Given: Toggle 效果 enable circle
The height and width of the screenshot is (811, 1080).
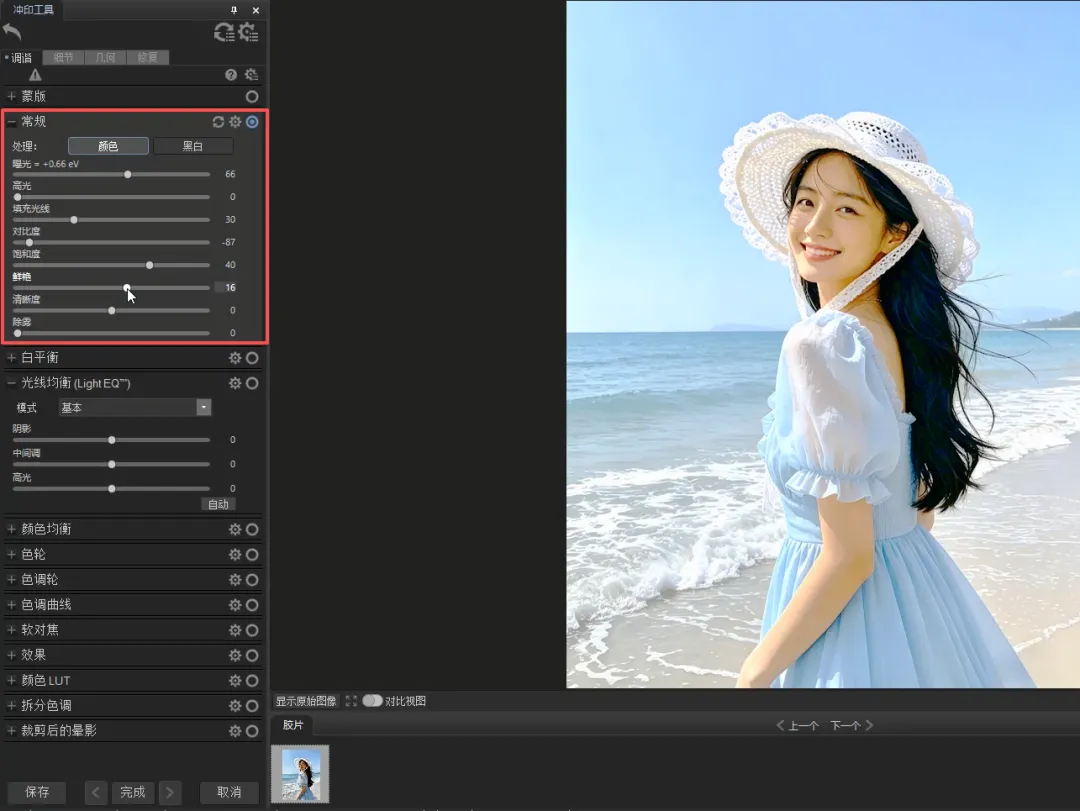Looking at the screenshot, I should click(253, 655).
